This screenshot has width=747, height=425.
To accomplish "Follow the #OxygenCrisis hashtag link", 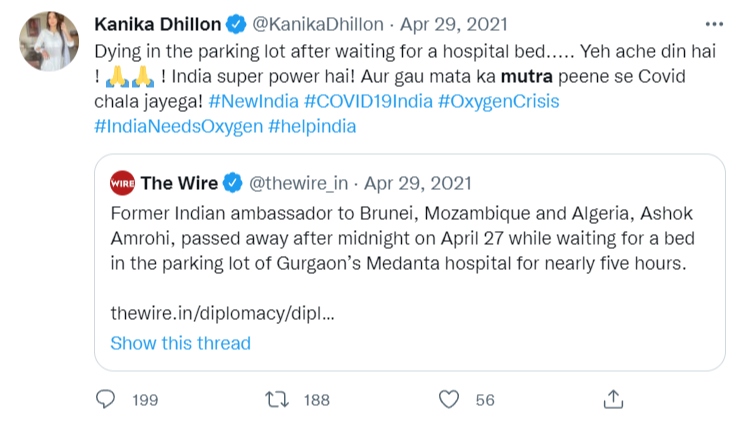I will coord(497,101).
